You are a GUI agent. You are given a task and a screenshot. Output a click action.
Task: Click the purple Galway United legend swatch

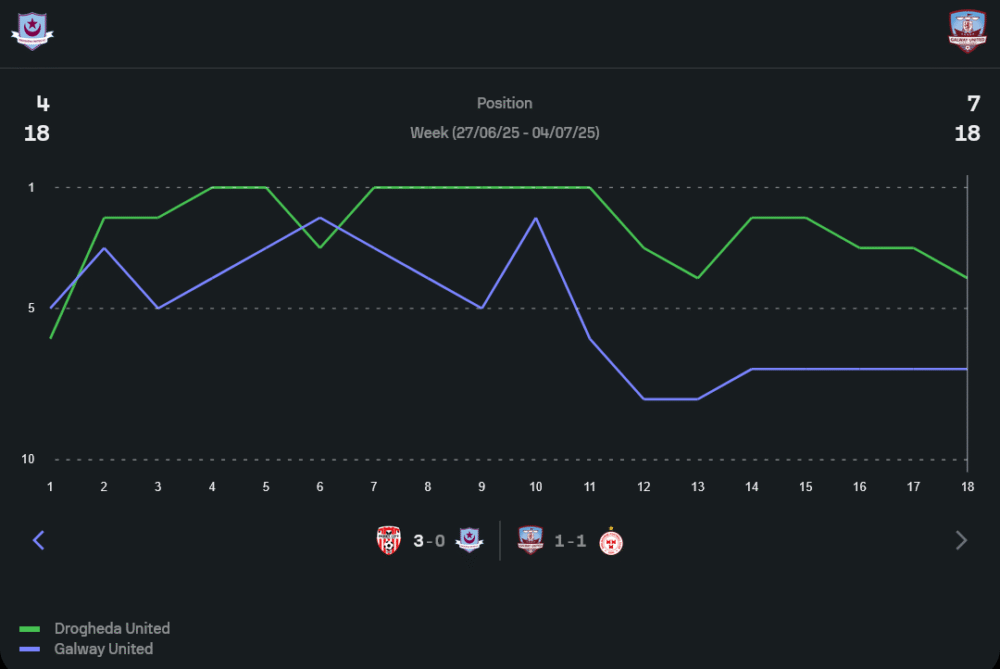click(30, 649)
